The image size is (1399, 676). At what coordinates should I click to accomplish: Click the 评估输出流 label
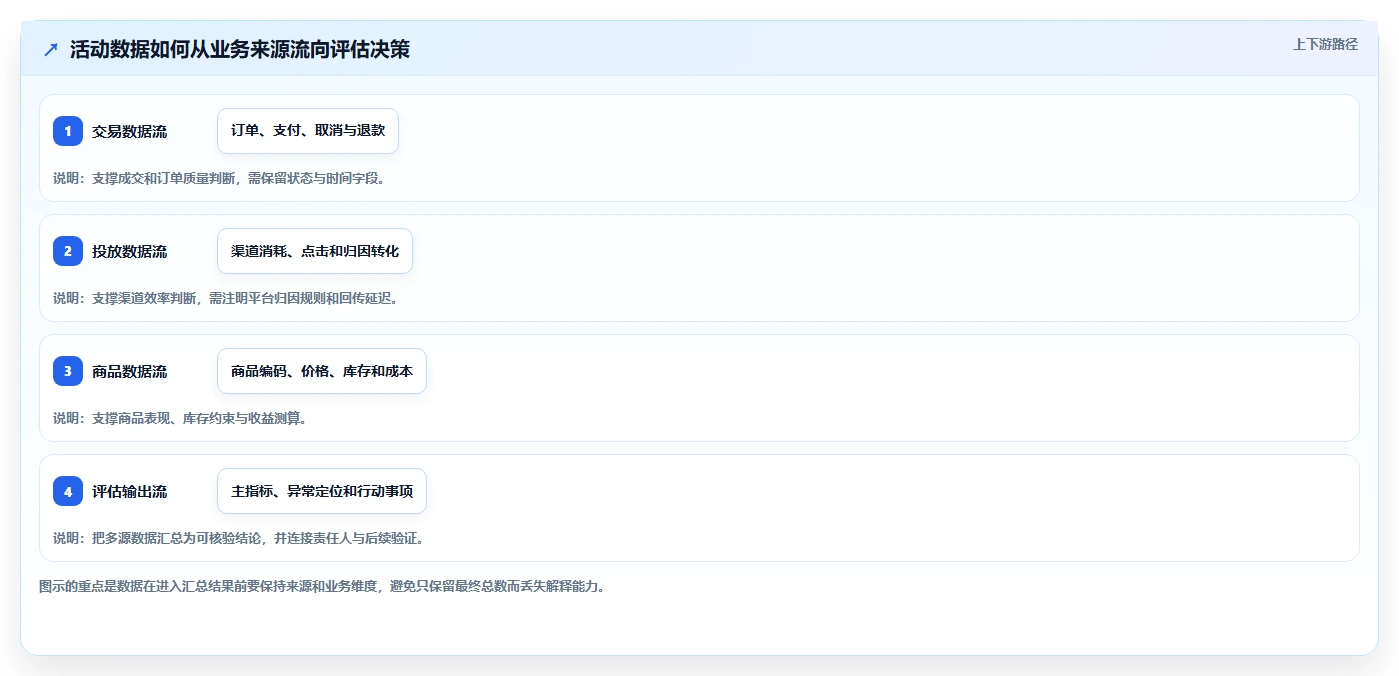tap(129, 491)
